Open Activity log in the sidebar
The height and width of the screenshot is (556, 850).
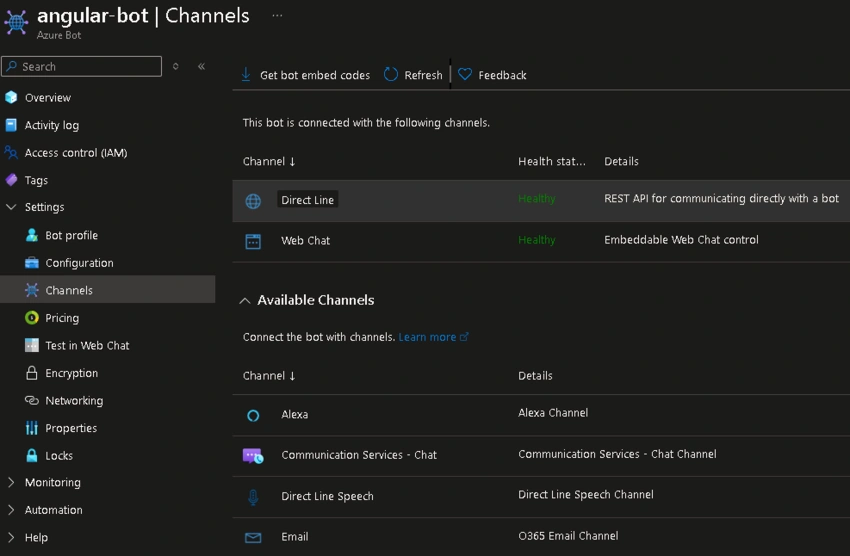[52, 125]
